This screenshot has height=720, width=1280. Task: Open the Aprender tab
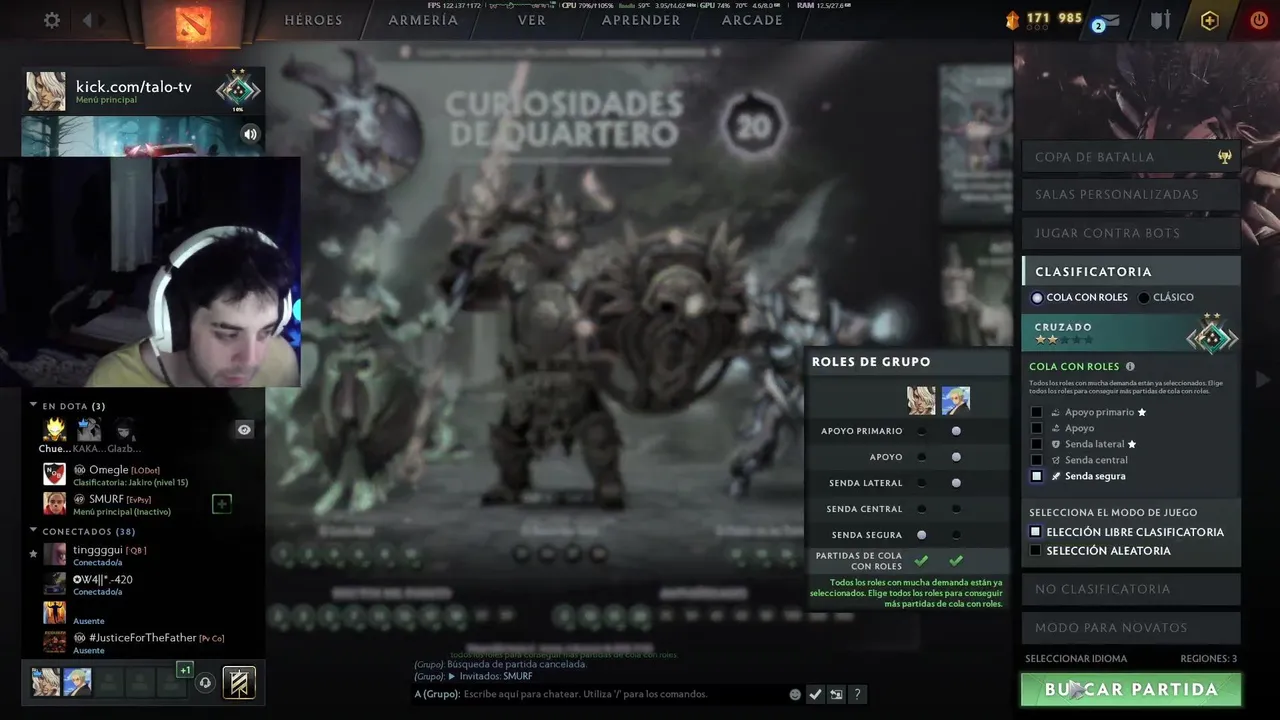(641, 20)
